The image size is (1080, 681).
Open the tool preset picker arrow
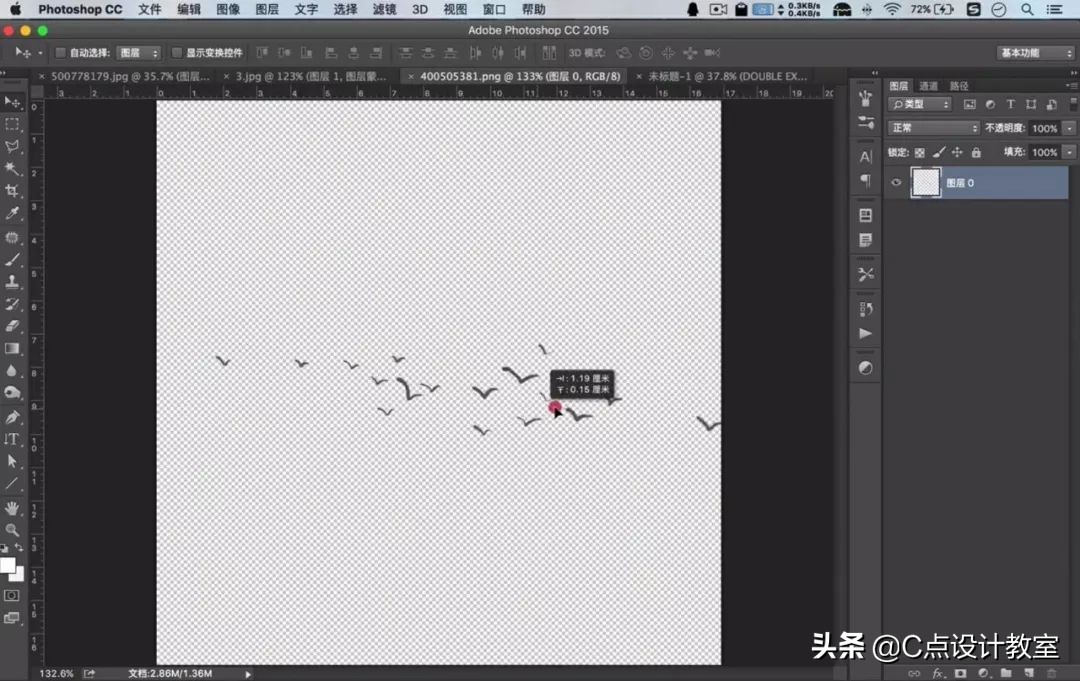(40, 53)
